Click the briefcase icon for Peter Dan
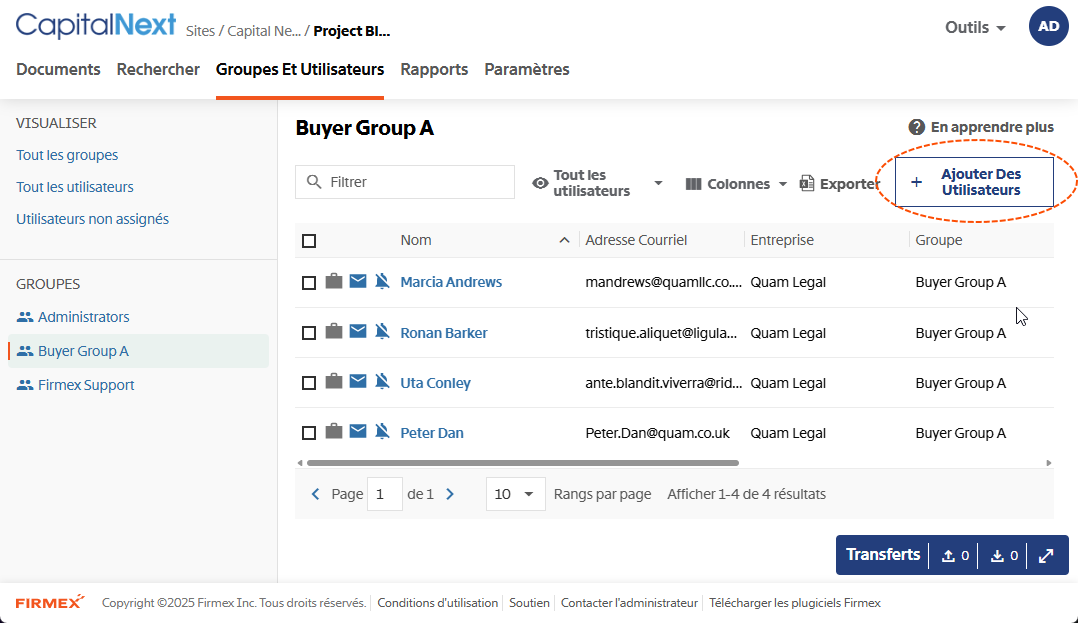 (x=333, y=432)
